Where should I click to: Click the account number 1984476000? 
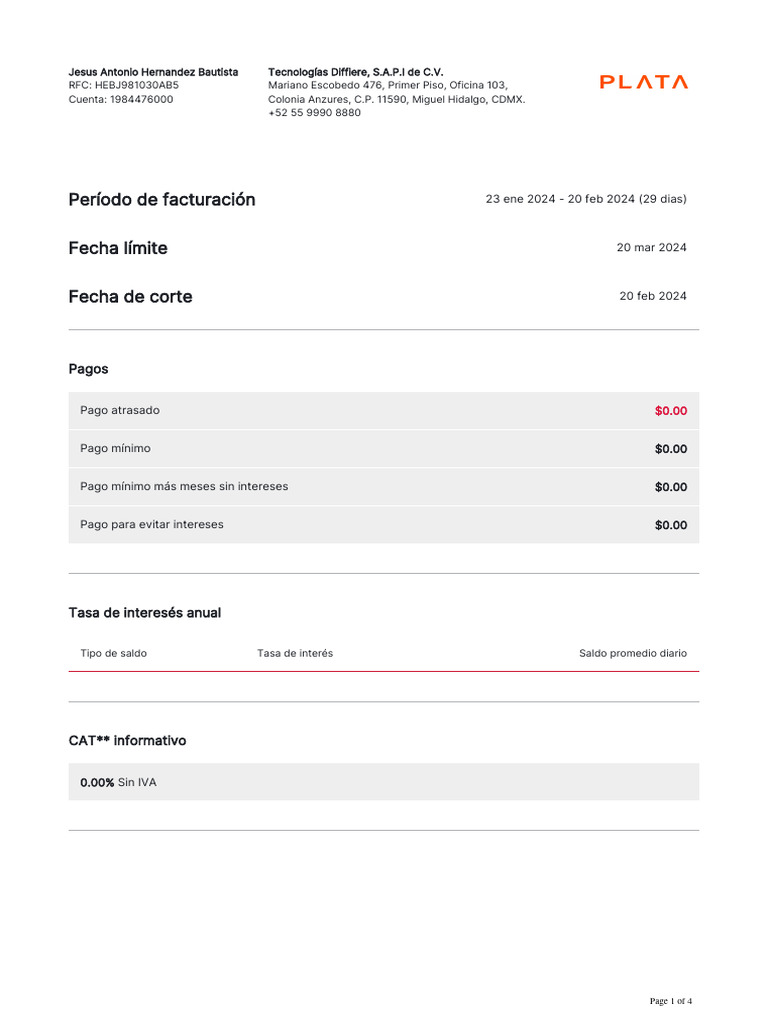coord(141,99)
